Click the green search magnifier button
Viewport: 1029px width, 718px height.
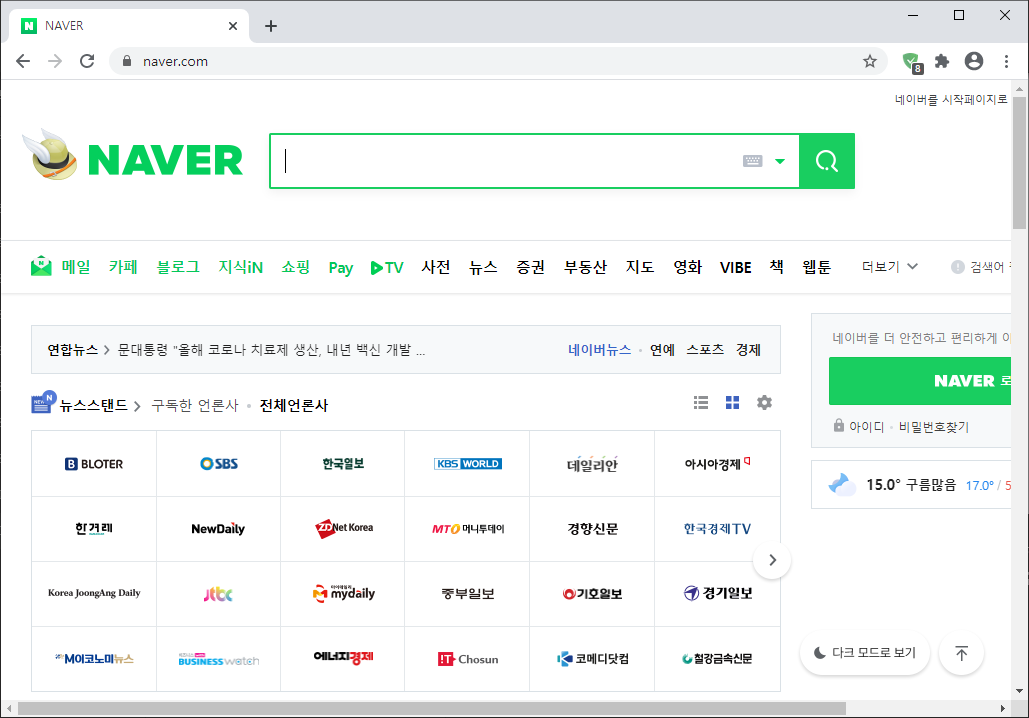(x=827, y=161)
